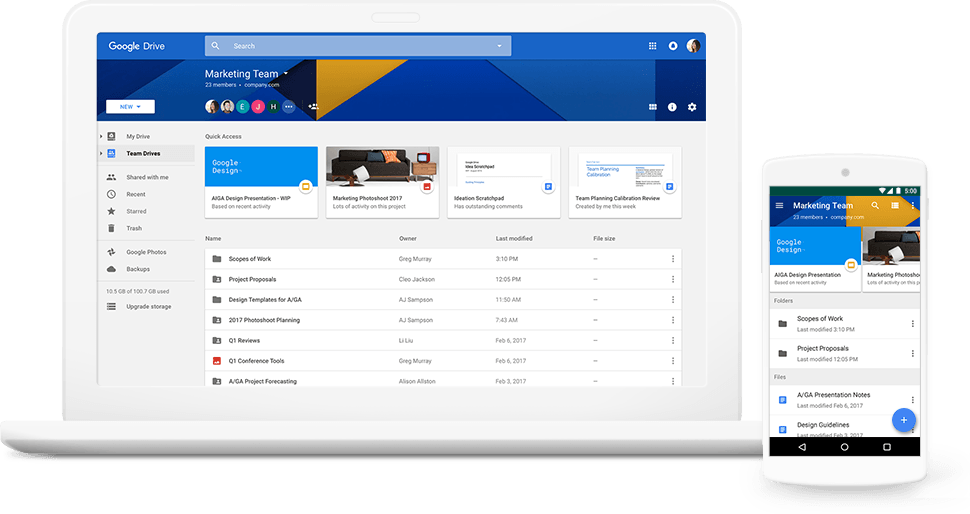970x514 pixels.
Task: Tap the blue plus floating button on phone
Action: pos(903,420)
